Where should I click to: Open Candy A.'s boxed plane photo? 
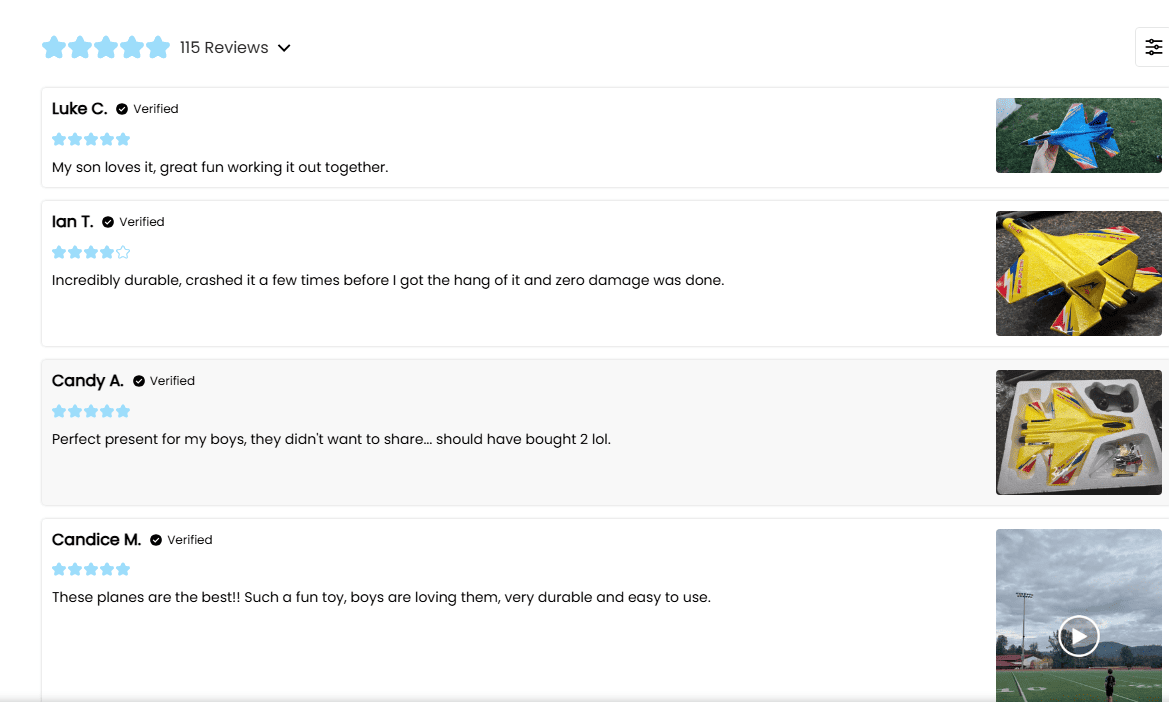point(1078,432)
